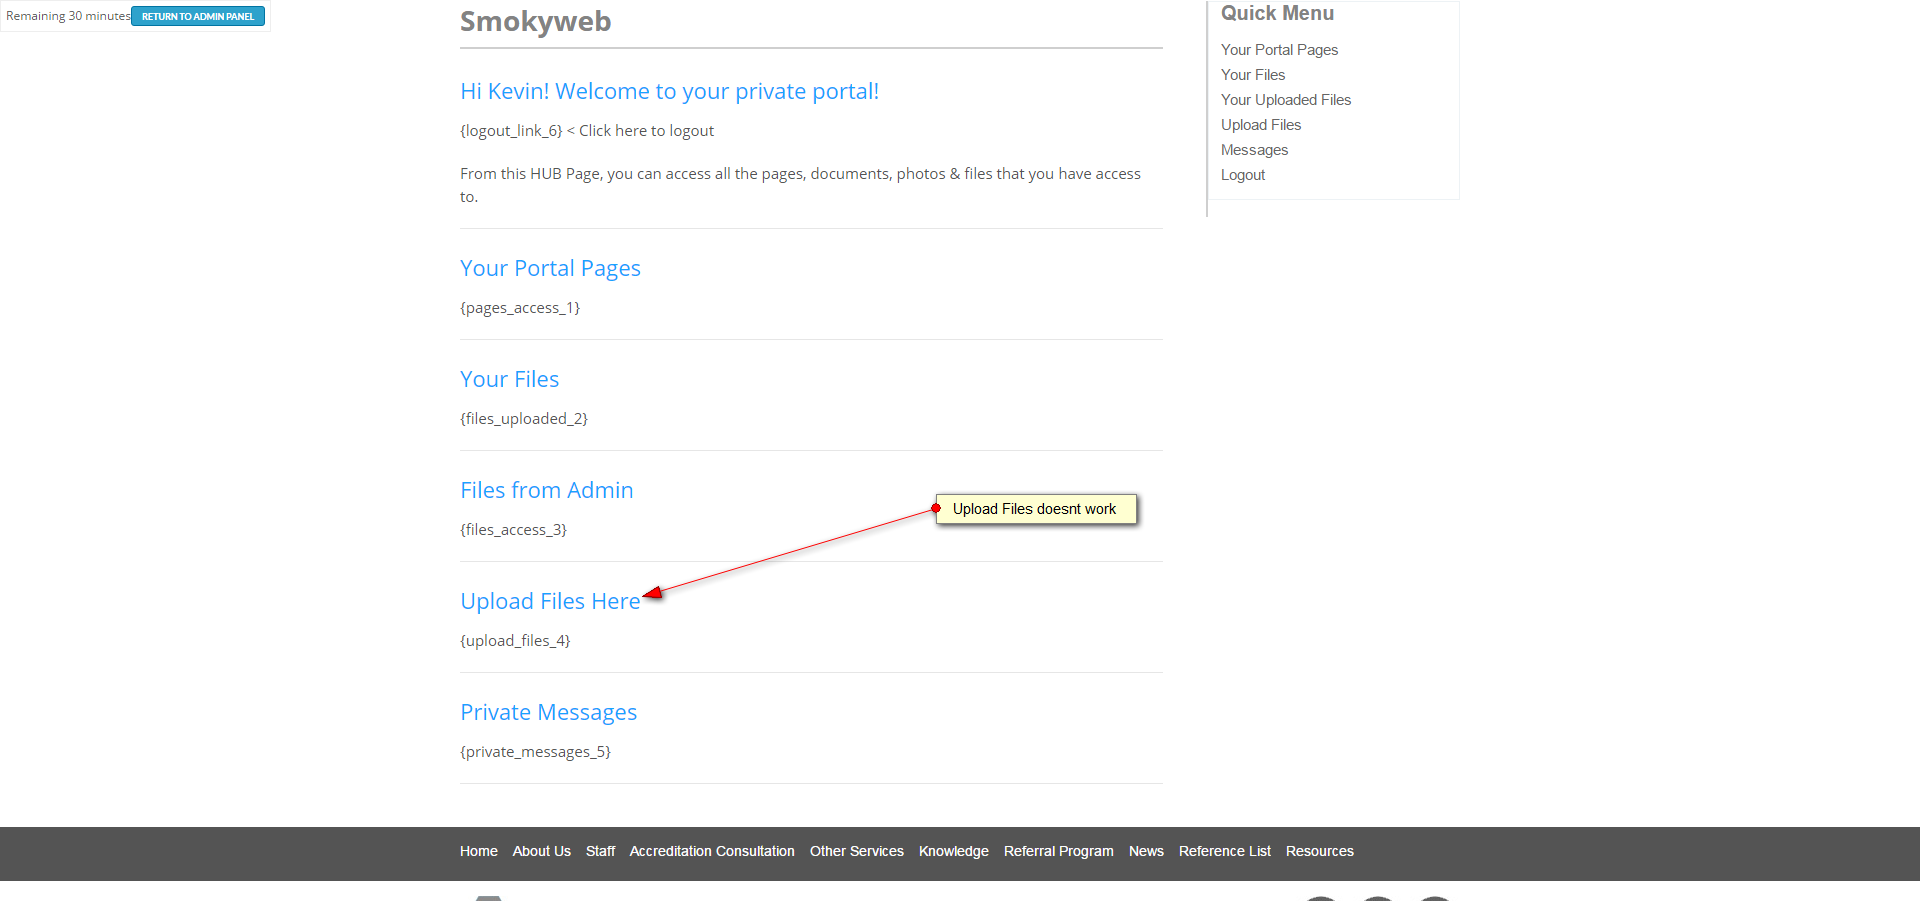1920x901 pixels.
Task: Select Your Files in Quick Menu
Action: (x=1253, y=75)
